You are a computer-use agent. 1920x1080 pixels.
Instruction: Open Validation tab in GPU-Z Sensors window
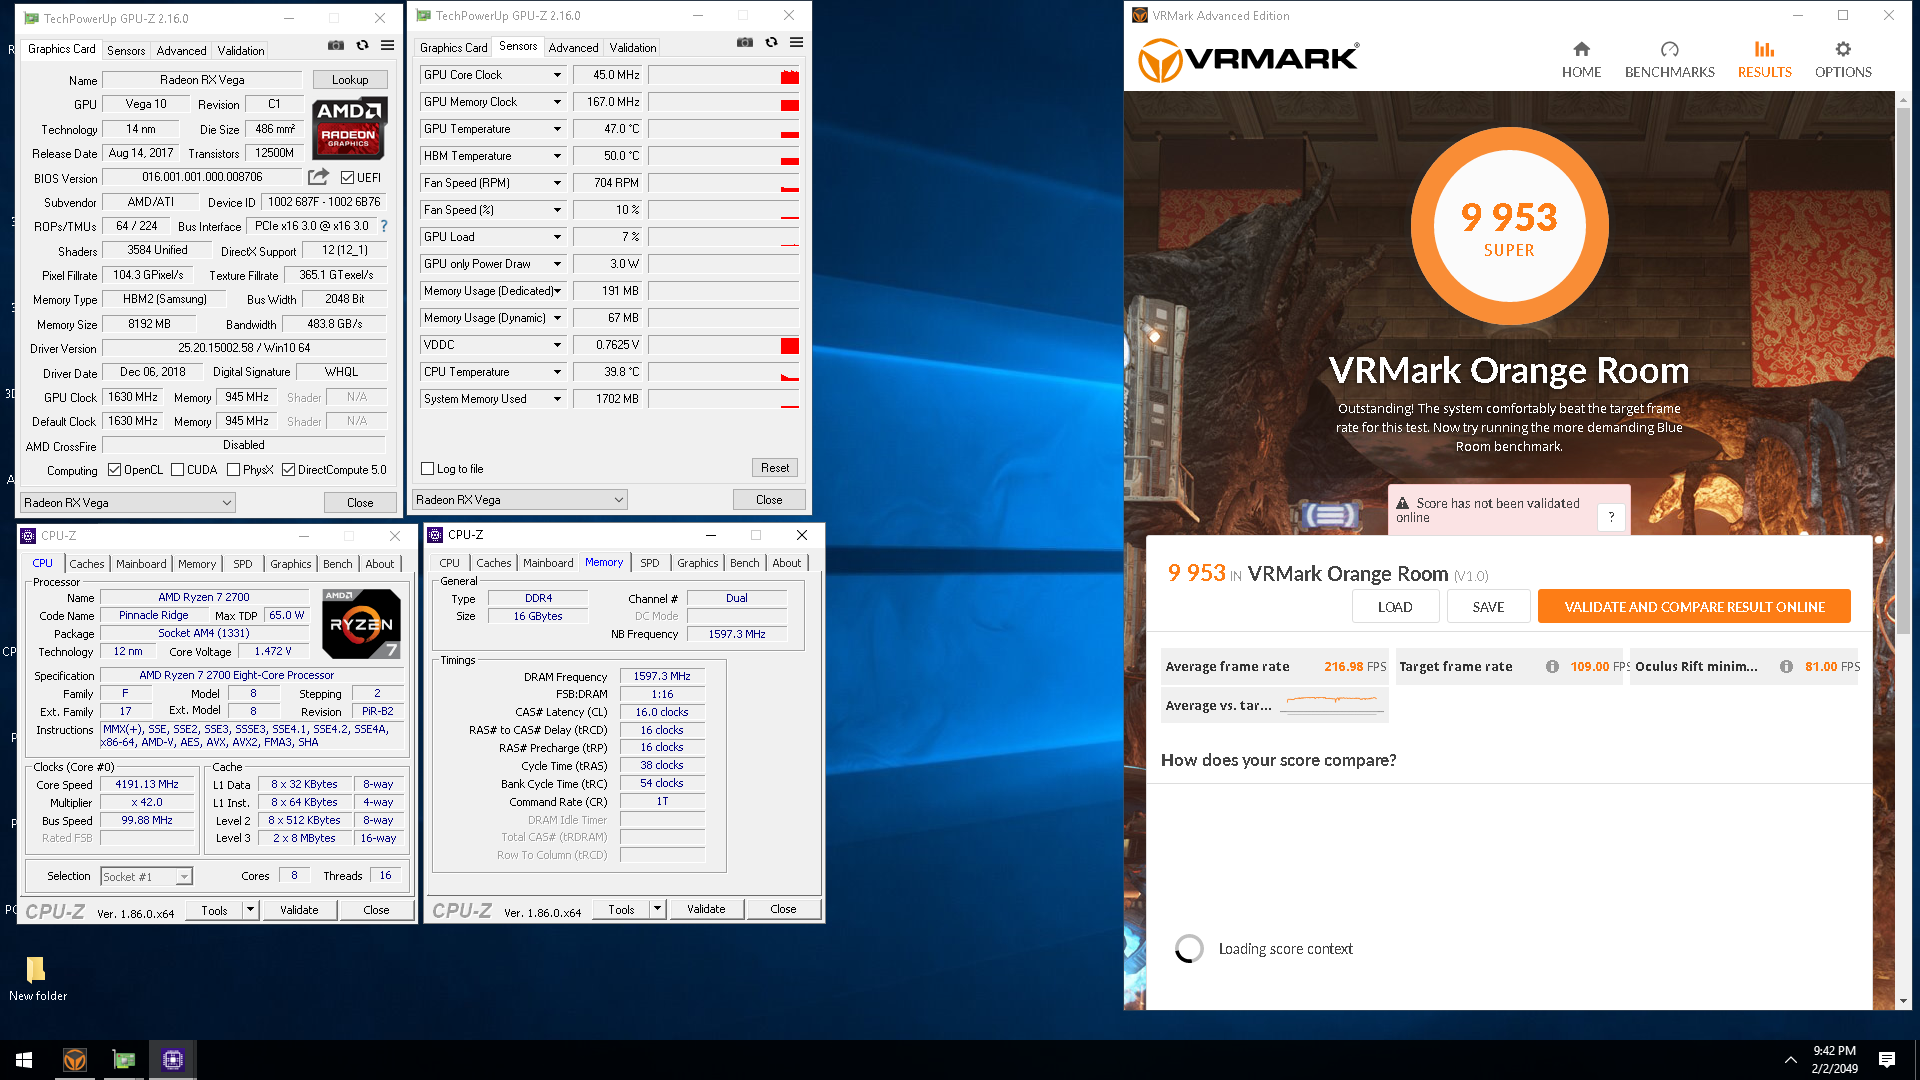tap(633, 48)
